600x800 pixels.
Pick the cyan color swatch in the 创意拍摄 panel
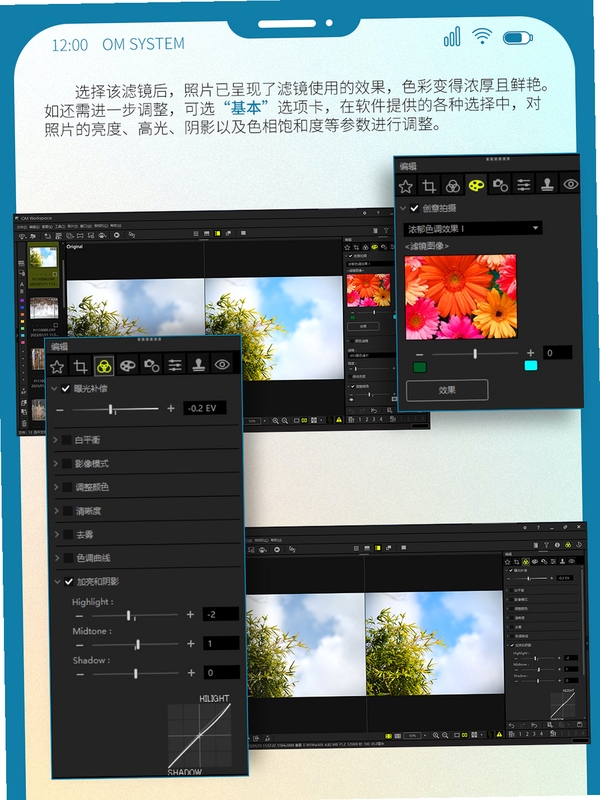pos(531,365)
